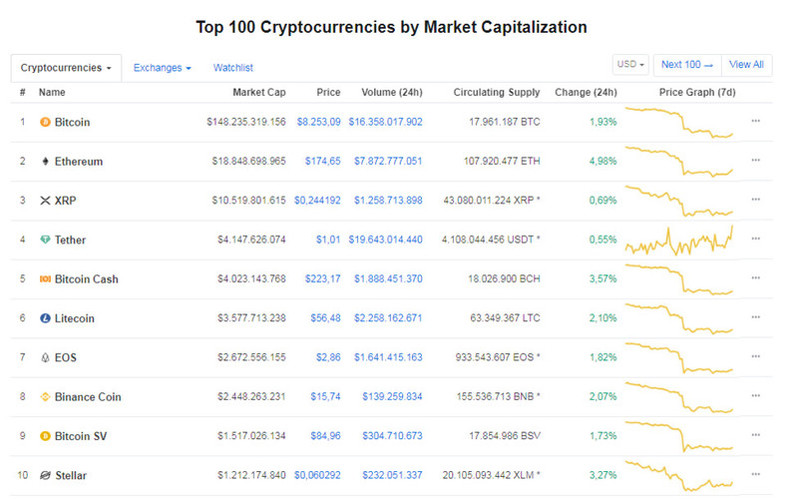This screenshot has height=499, width=798.
Task: Open the Exchanges dropdown menu
Action: point(162,68)
